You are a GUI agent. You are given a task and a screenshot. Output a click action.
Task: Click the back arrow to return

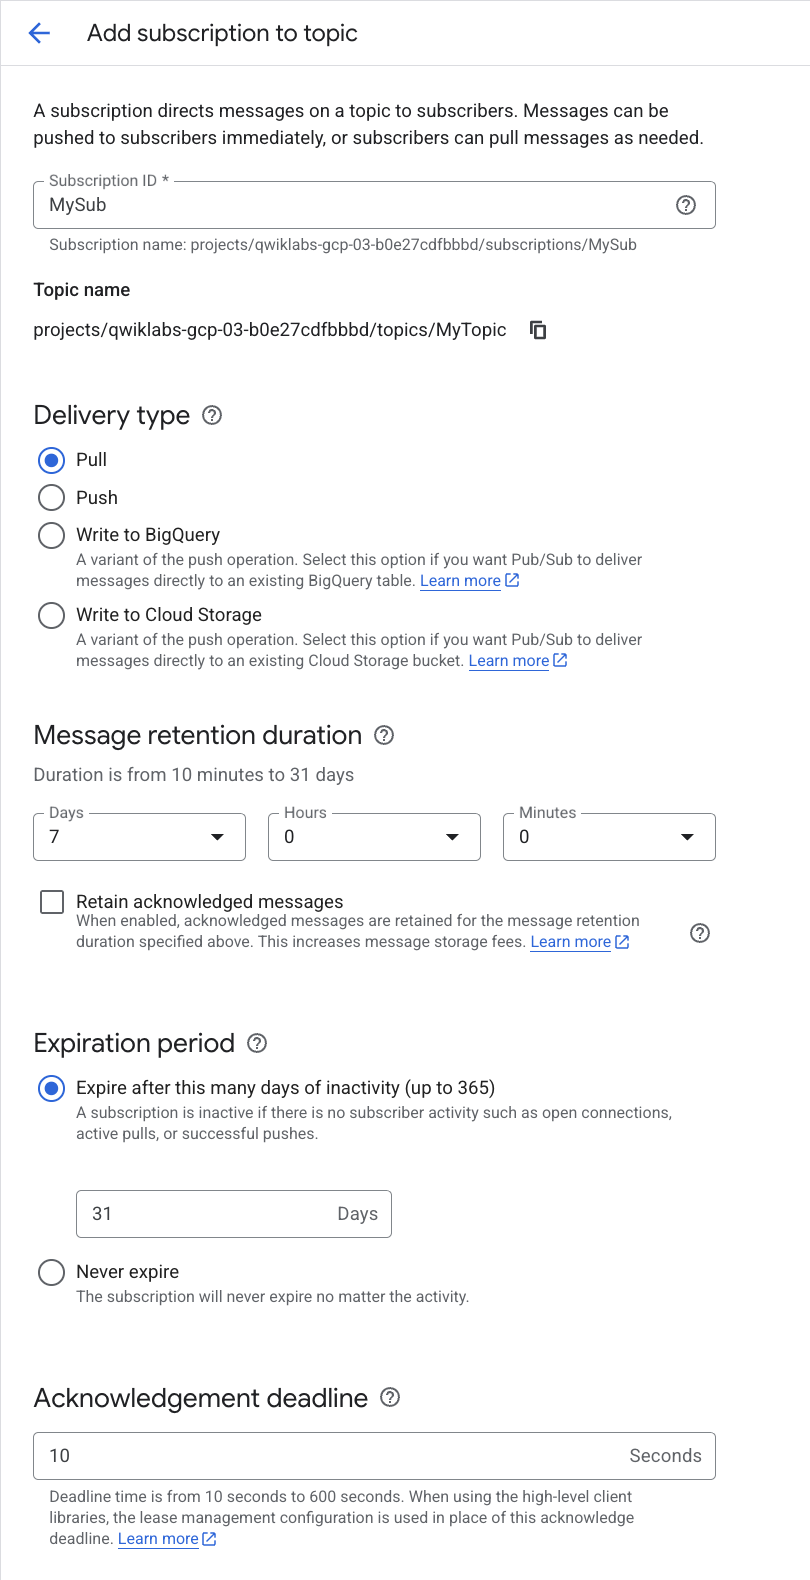pyautogui.click(x=38, y=32)
